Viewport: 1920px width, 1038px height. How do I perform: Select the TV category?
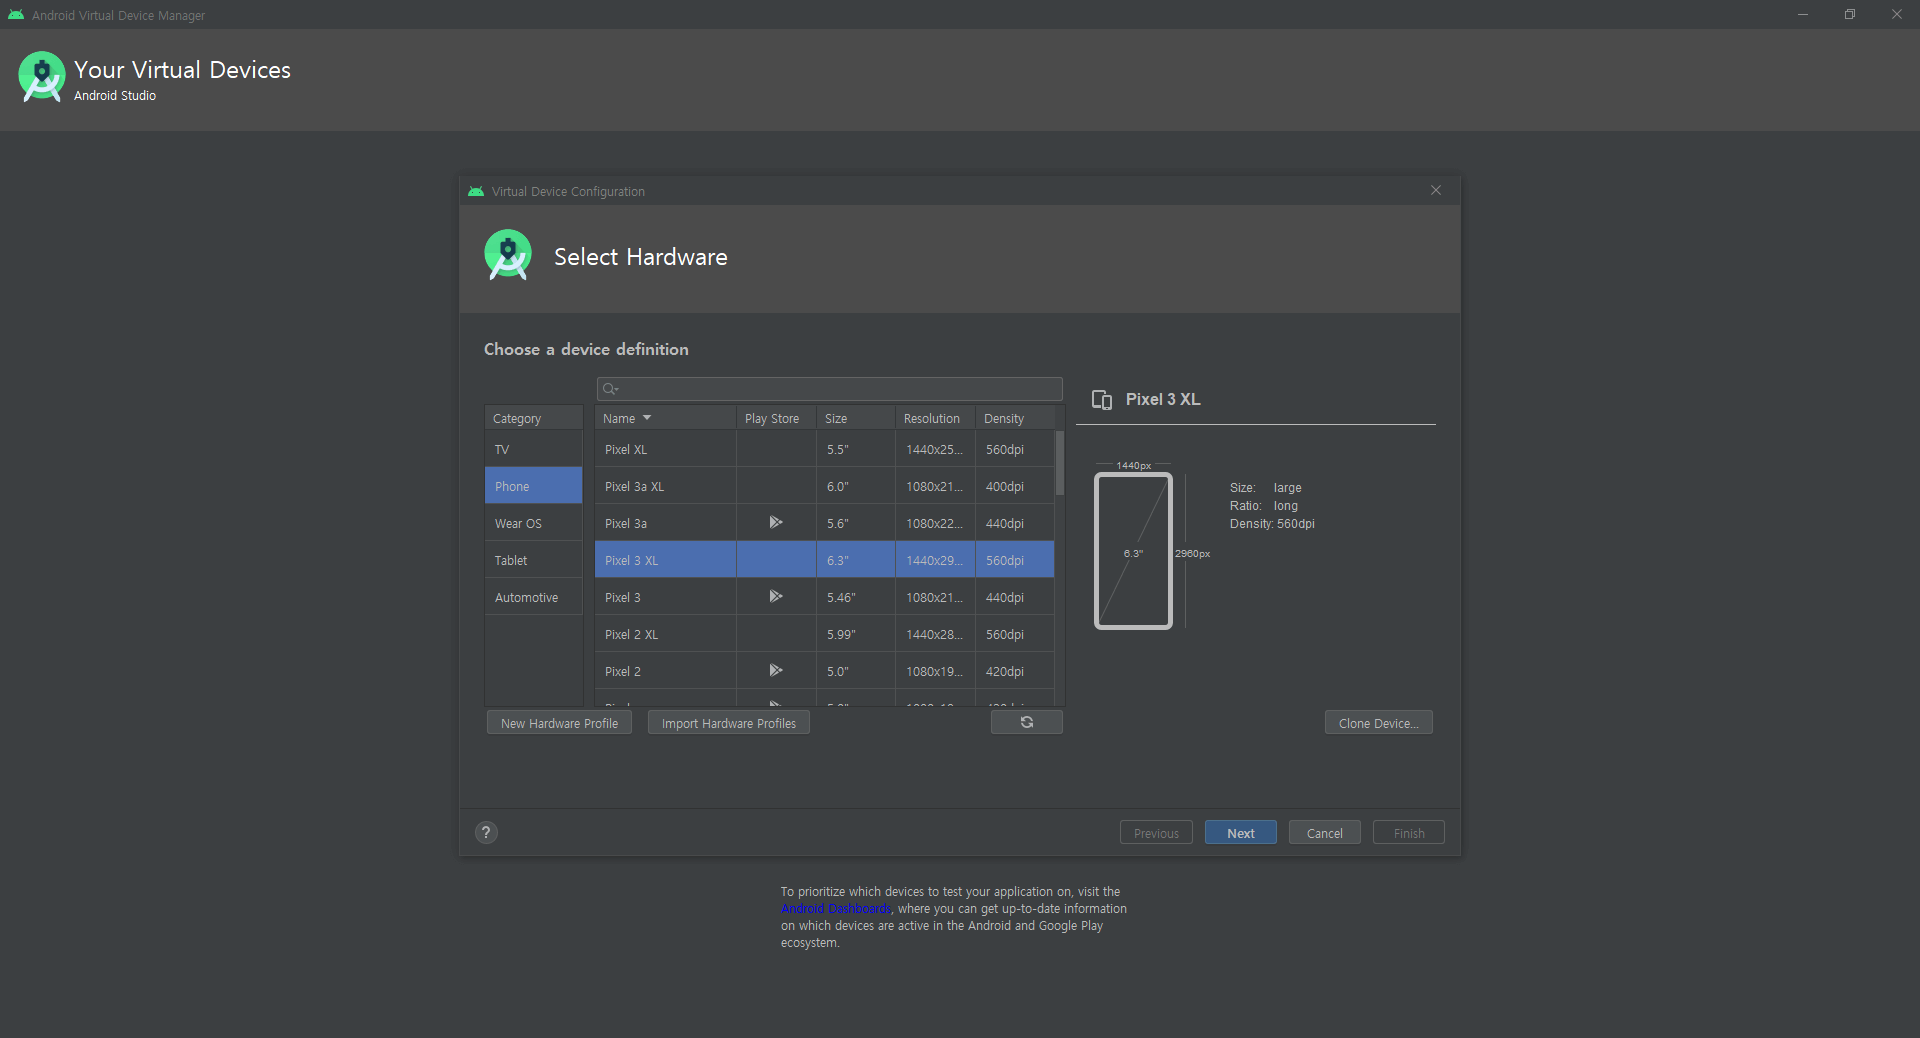(x=534, y=449)
